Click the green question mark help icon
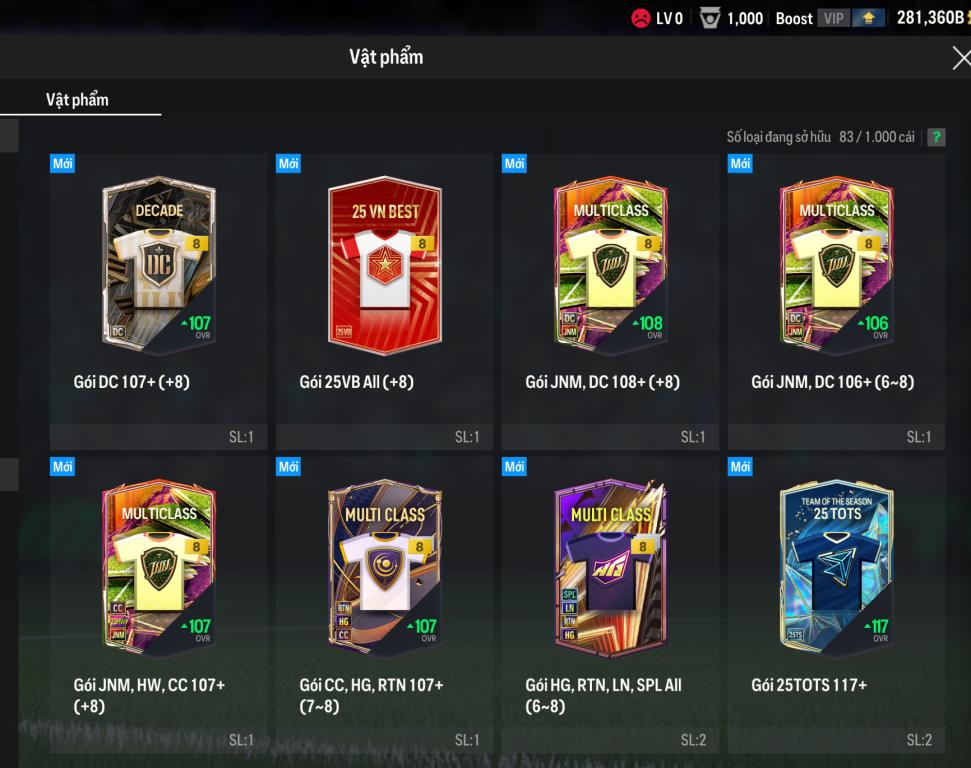The width and height of the screenshot is (971, 768). [936, 137]
